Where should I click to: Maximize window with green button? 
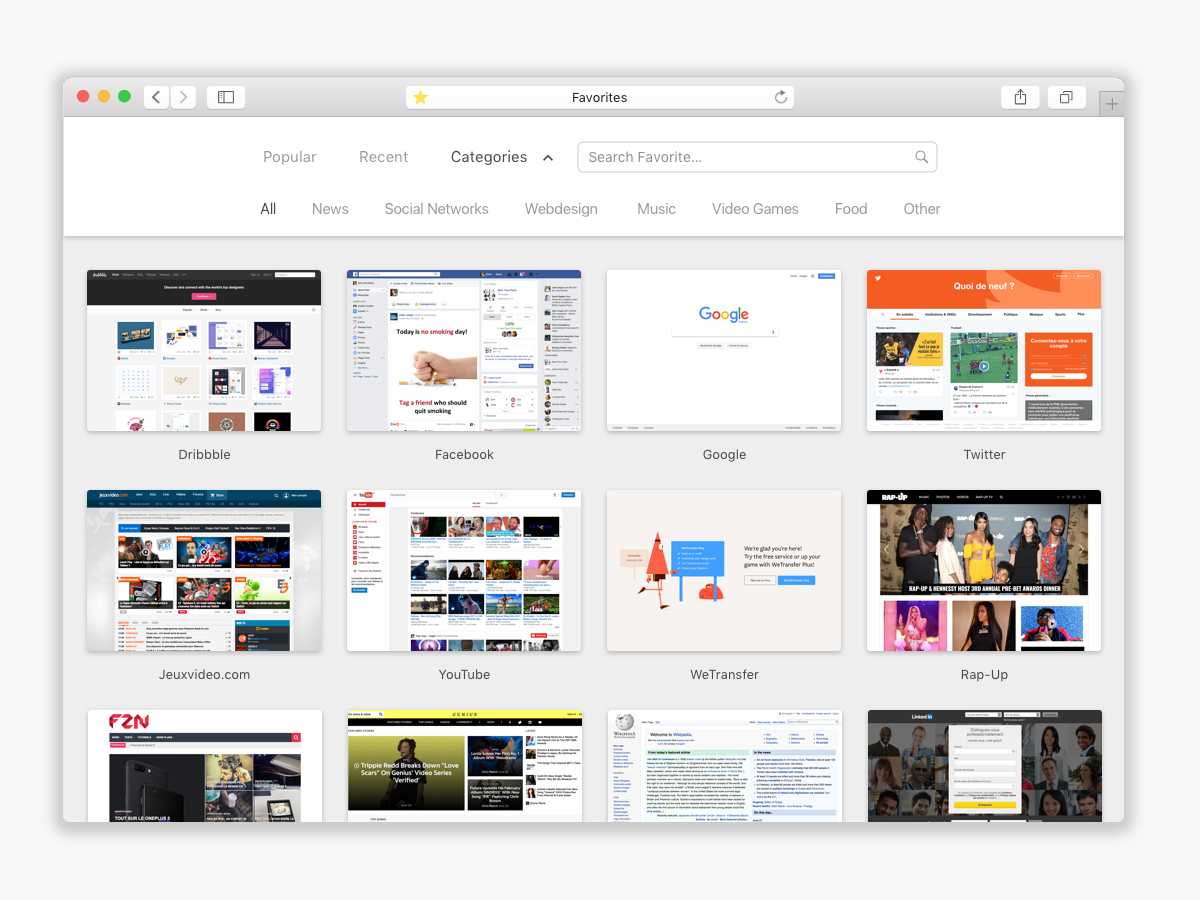pos(125,97)
